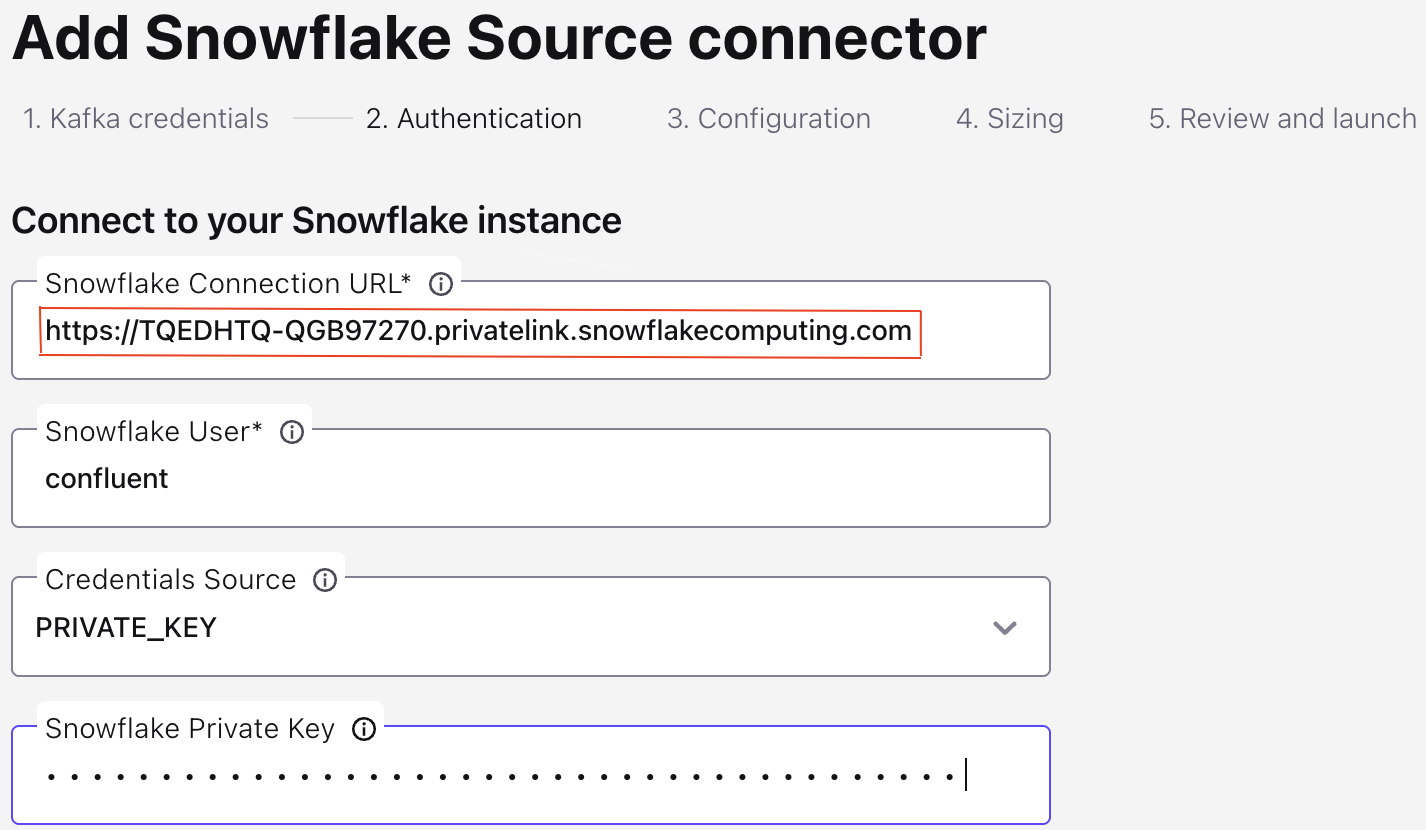Jump to the Sizing step
Viewport: 1426px width, 830px height.
tap(1009, 118)
